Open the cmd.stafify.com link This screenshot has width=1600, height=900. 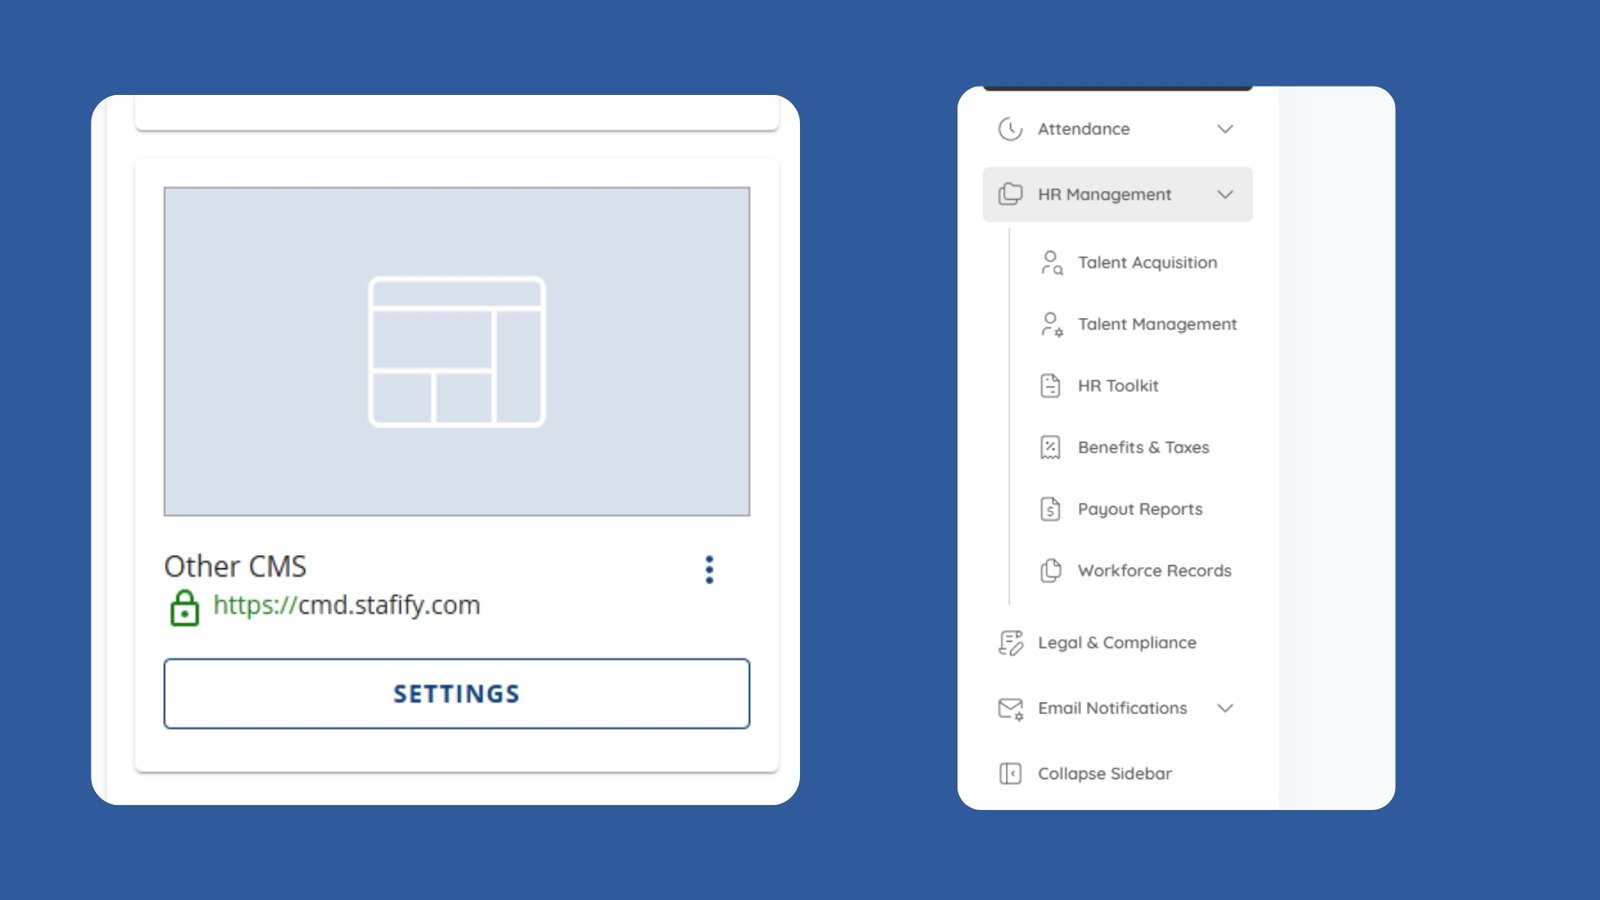[x=346, y=605]
